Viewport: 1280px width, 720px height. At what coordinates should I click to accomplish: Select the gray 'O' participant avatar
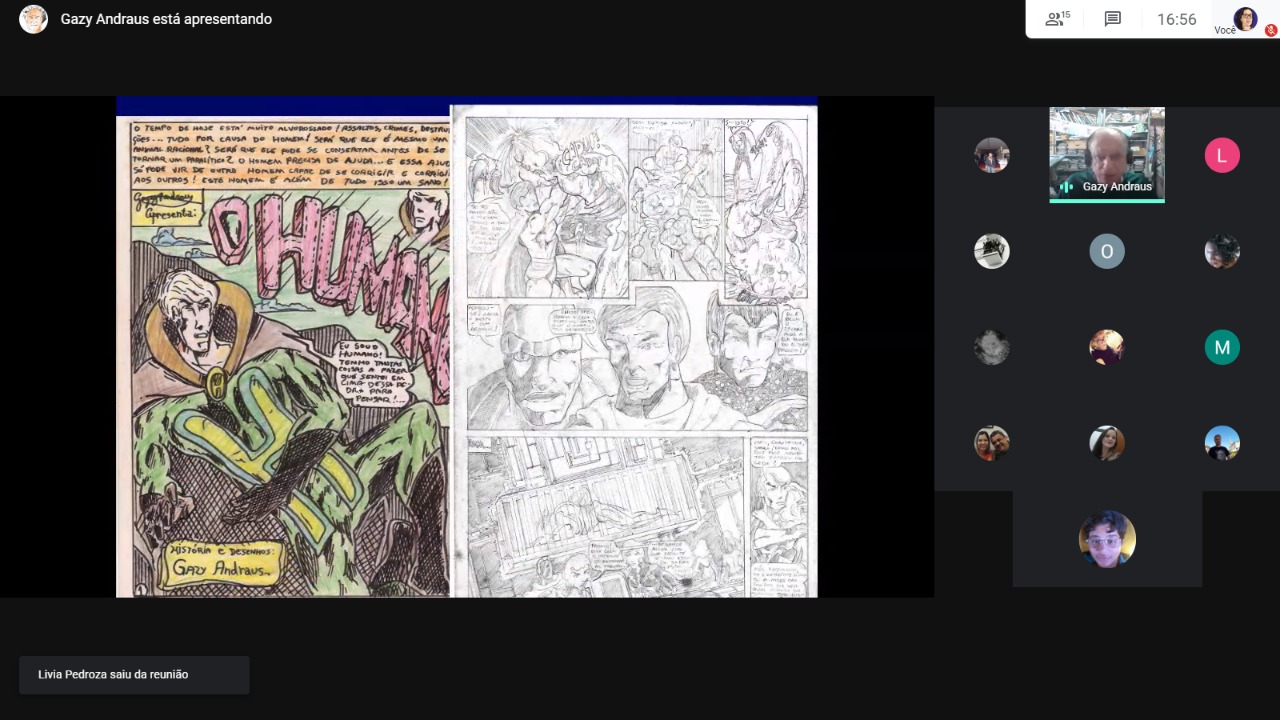tap(1107, 251)
